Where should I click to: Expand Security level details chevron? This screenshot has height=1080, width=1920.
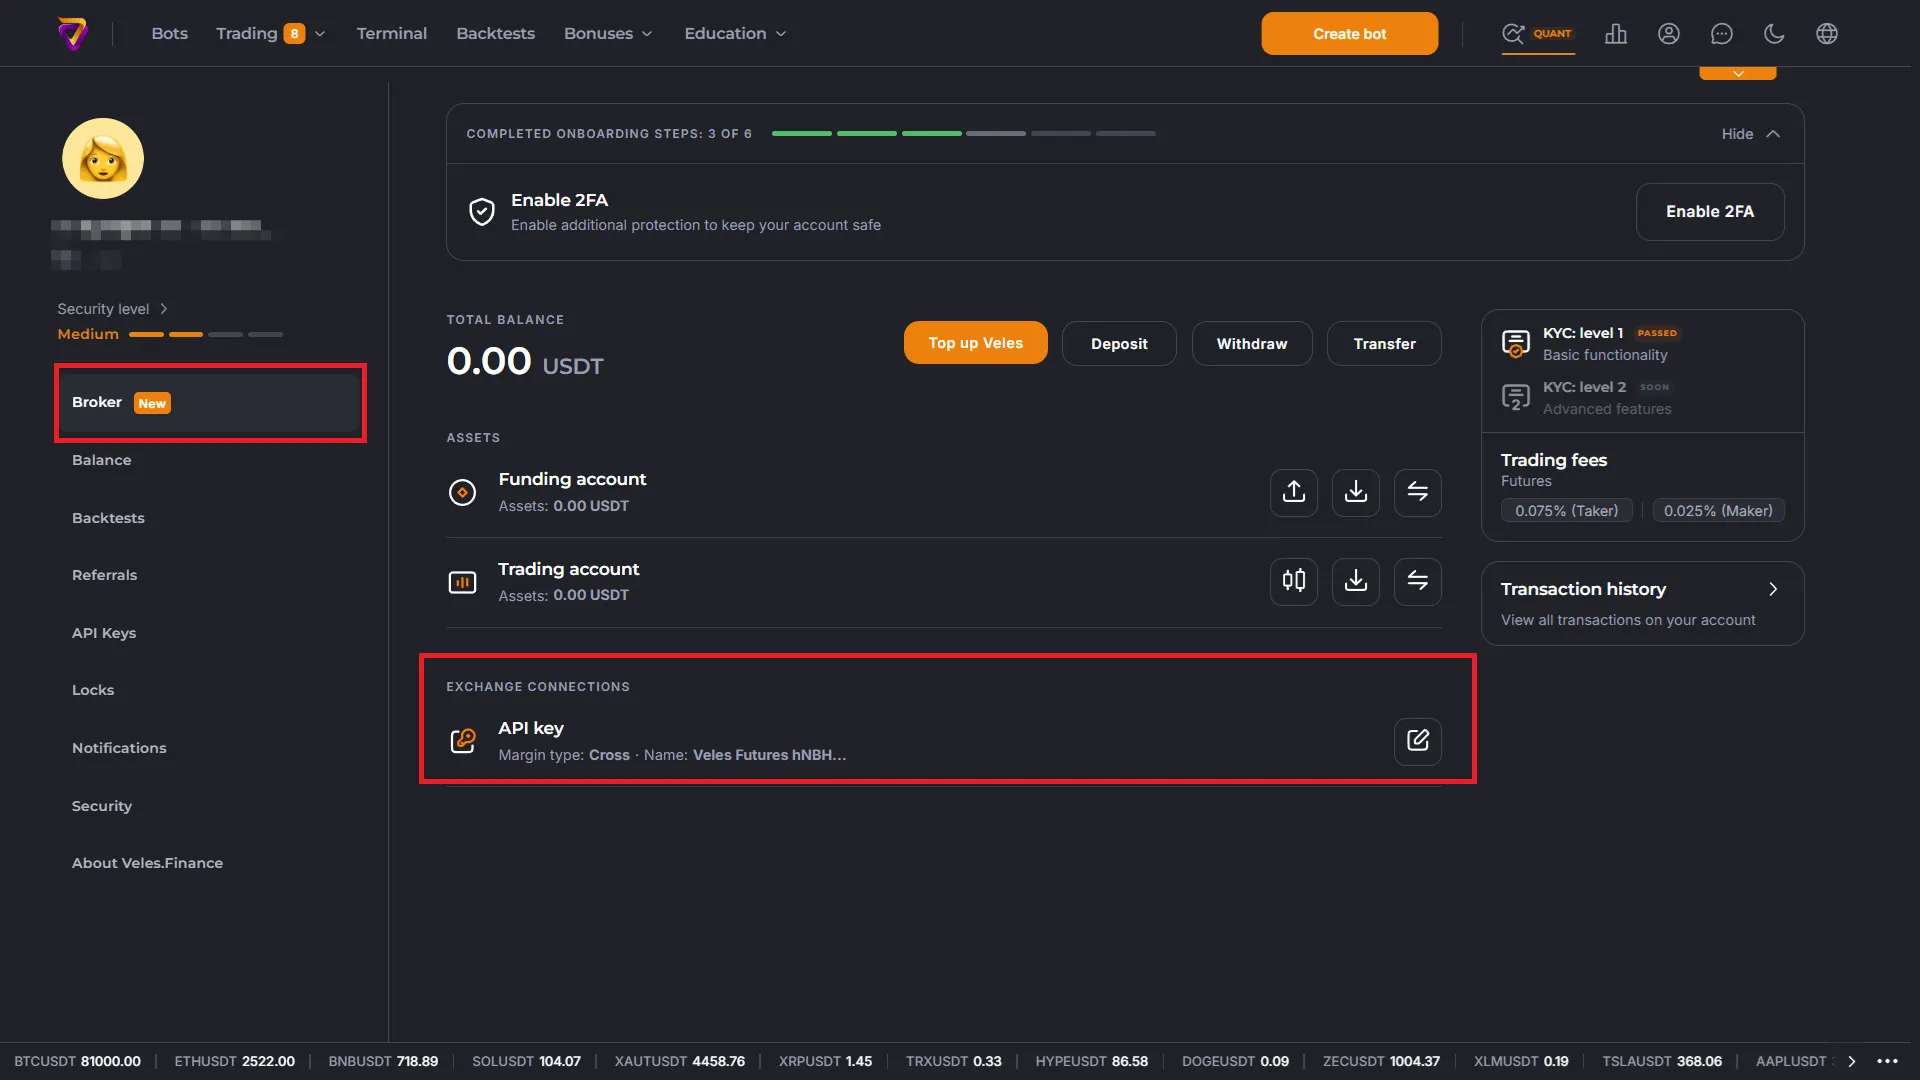pyautogui.click(x=164, y=309)
